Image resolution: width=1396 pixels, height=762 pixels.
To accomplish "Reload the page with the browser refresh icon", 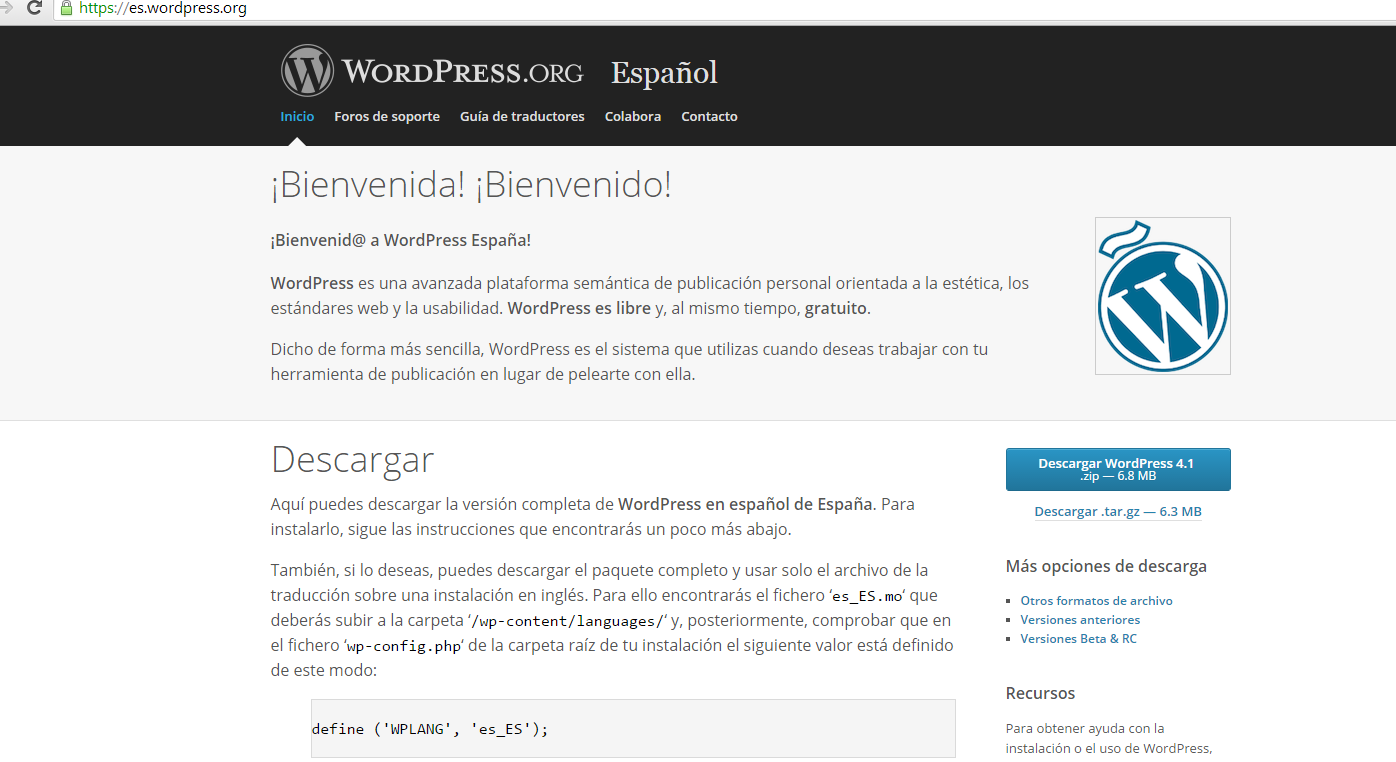I will click(x=34, y=8).
